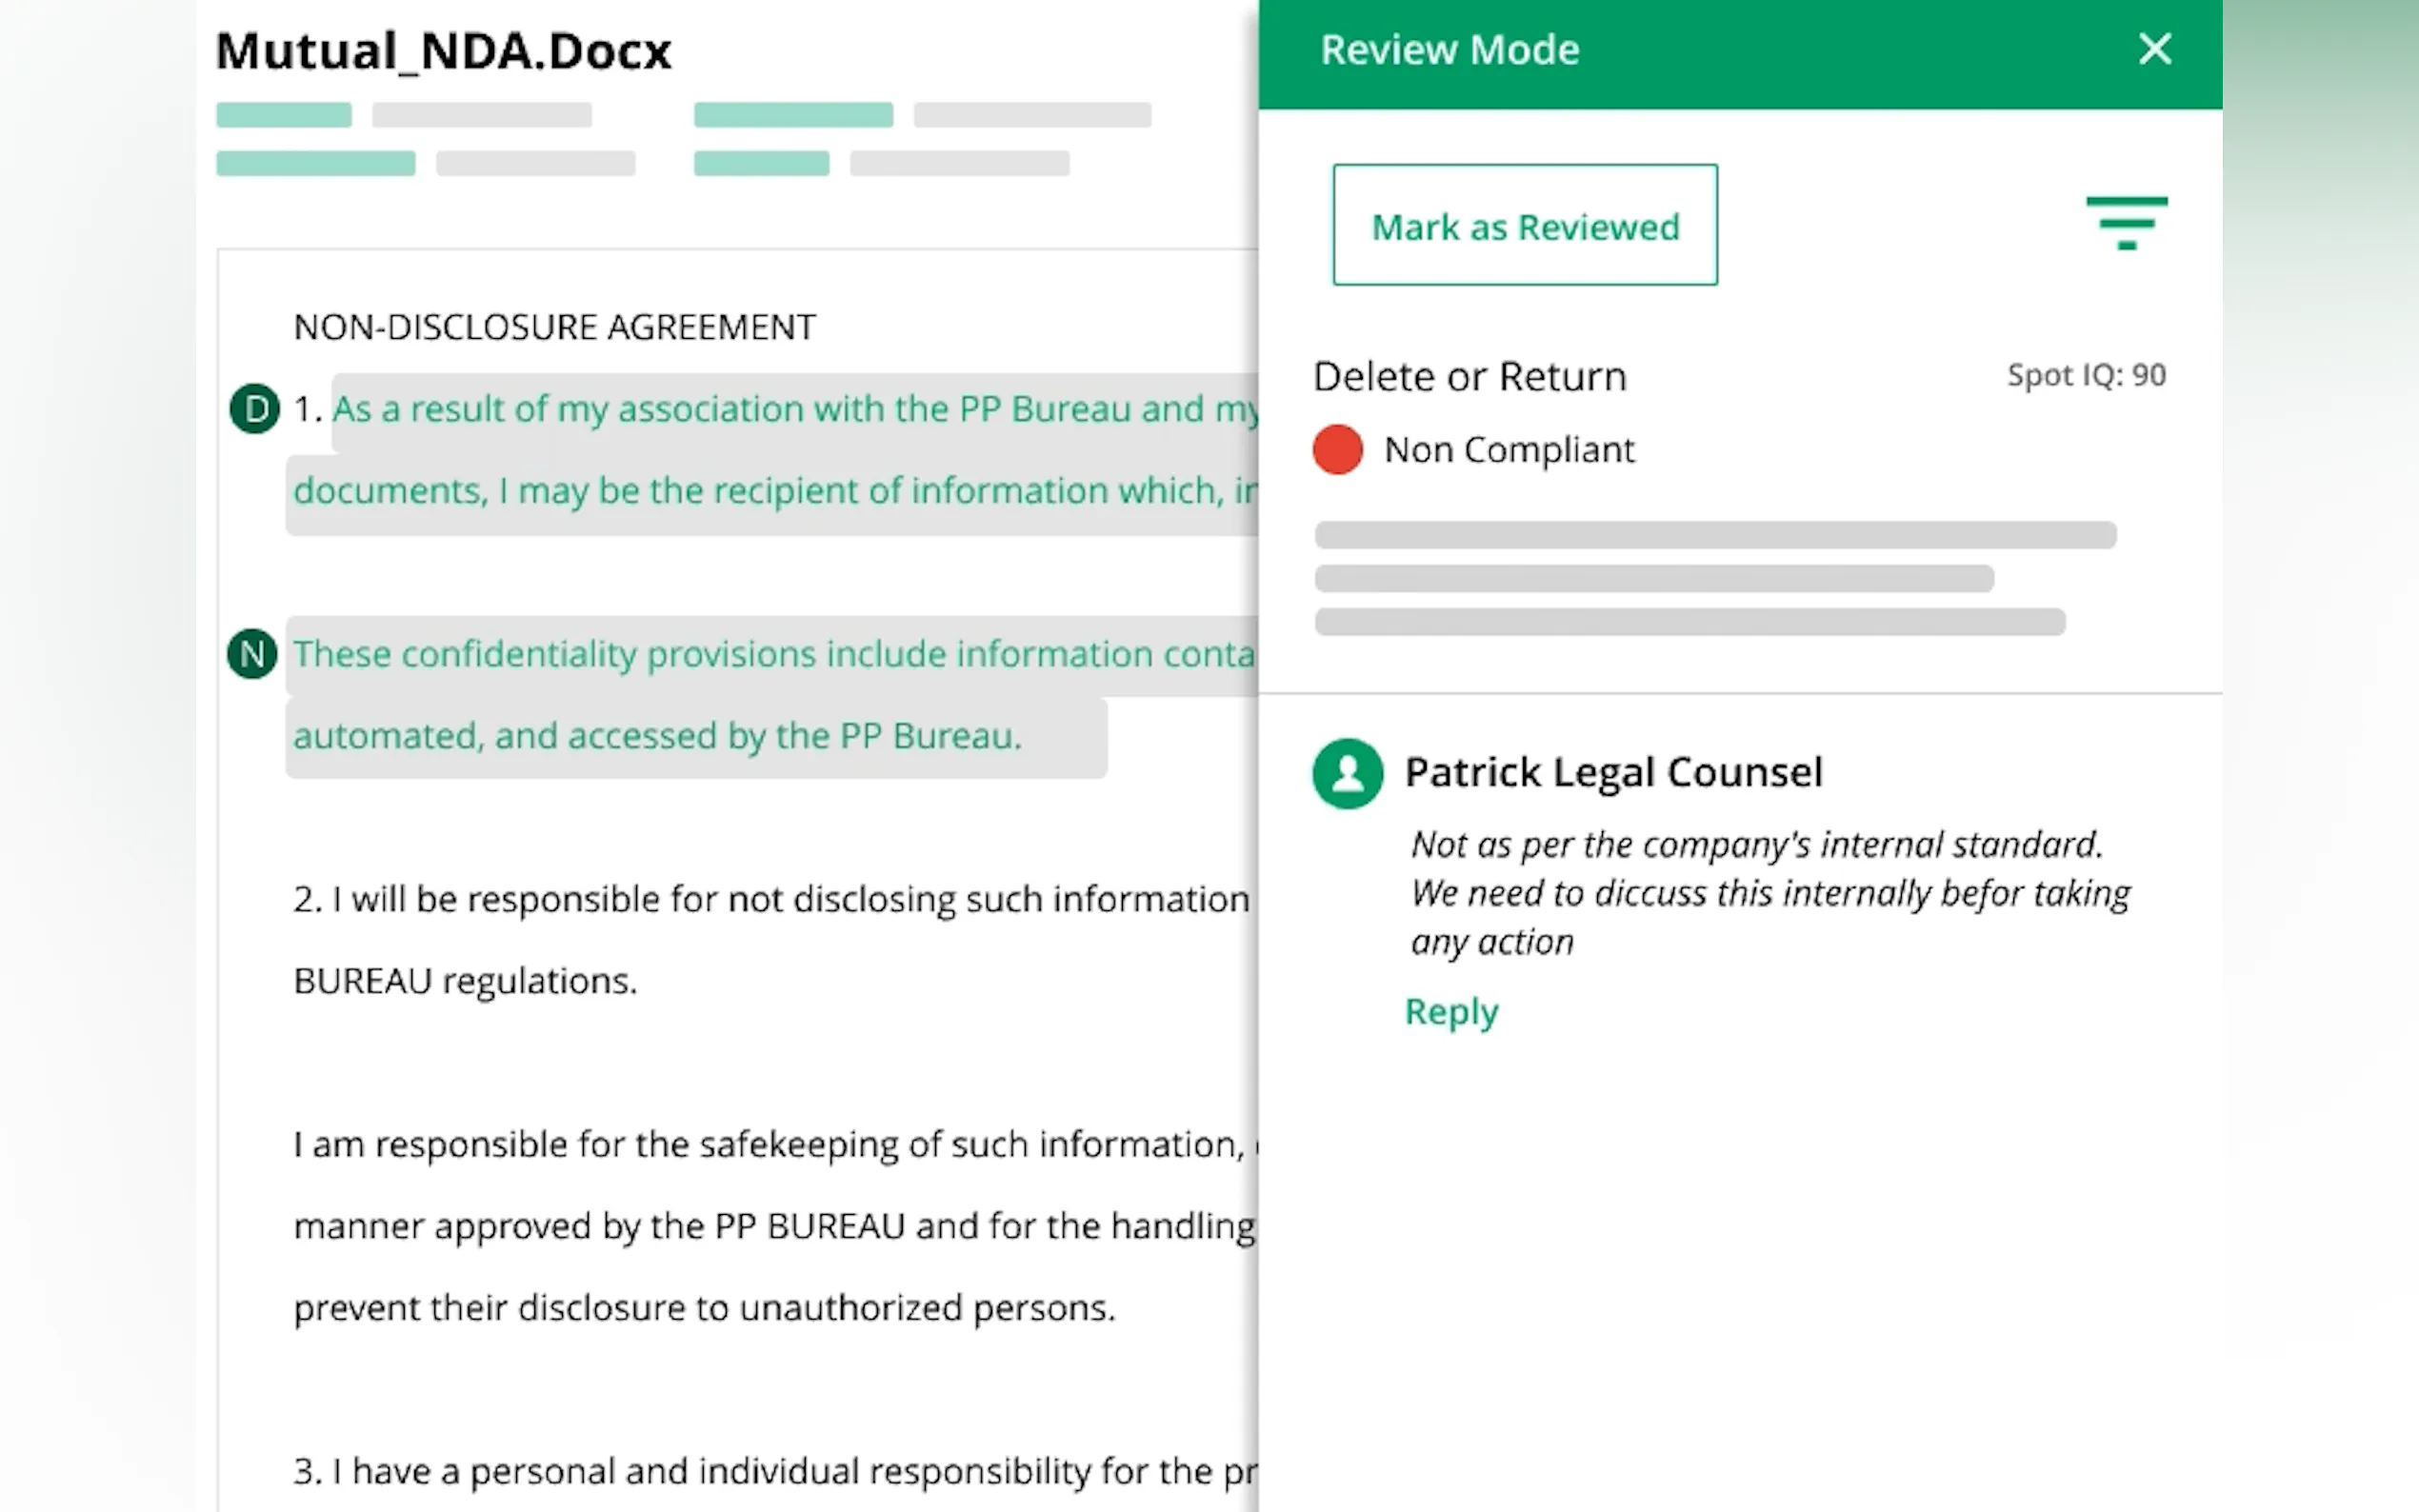Click NON-DISCLOSURE AGREEMENT document heading

pyautogui.click(x=554, y=327)
